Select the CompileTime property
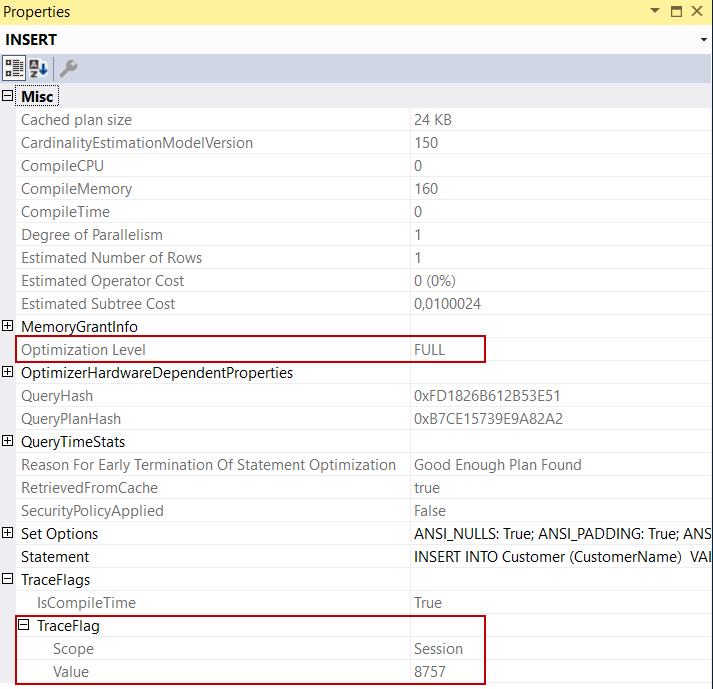Image resolution: width=713 pixels, height=689 pixels. (65, 212)
